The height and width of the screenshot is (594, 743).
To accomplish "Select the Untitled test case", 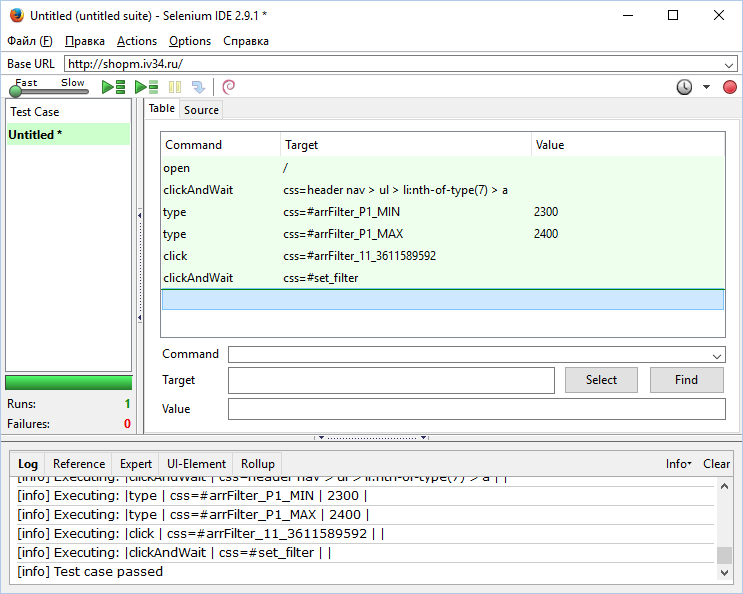I will coord(68,135).
